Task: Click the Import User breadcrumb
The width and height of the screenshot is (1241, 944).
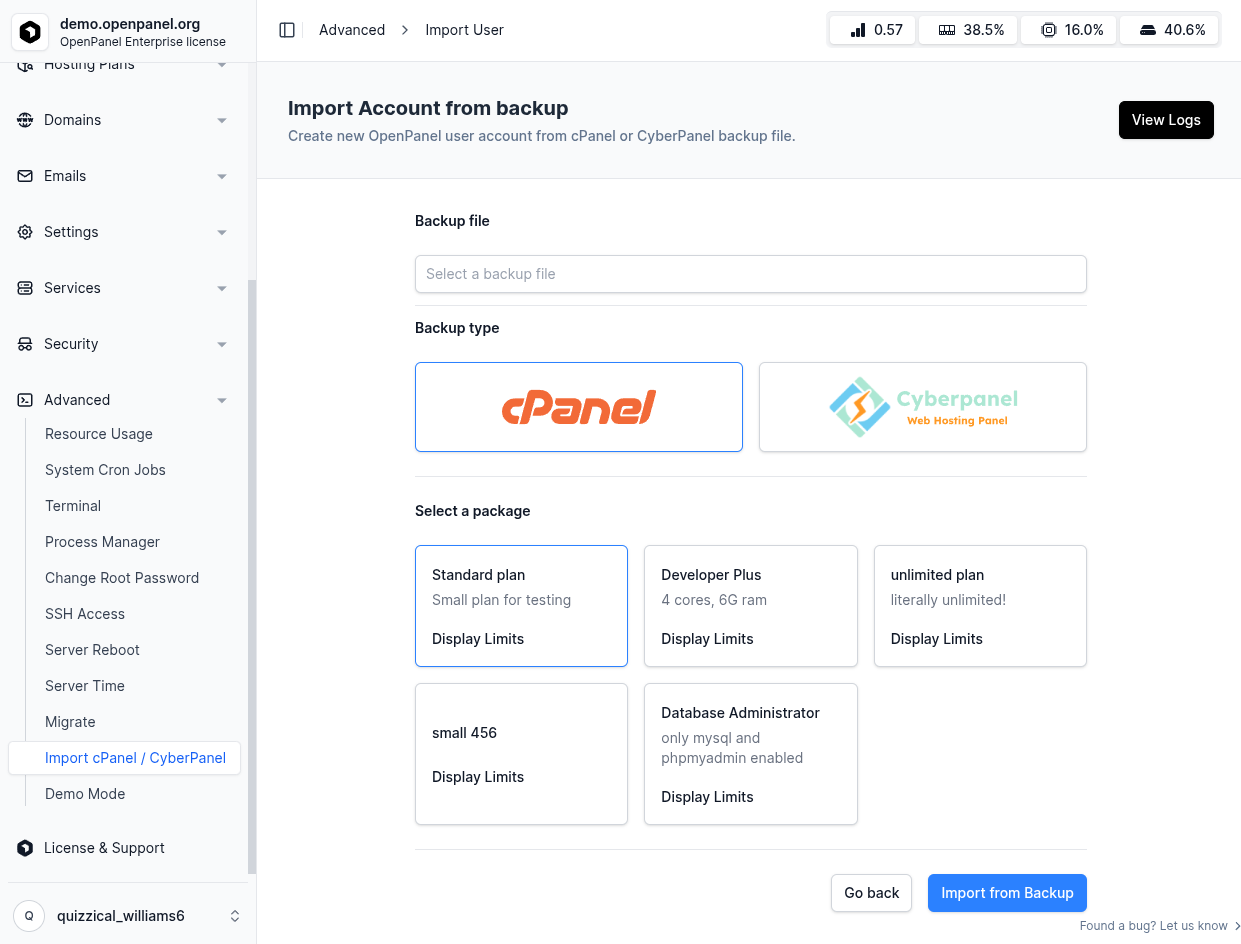Action: click(x=464, y=30)
